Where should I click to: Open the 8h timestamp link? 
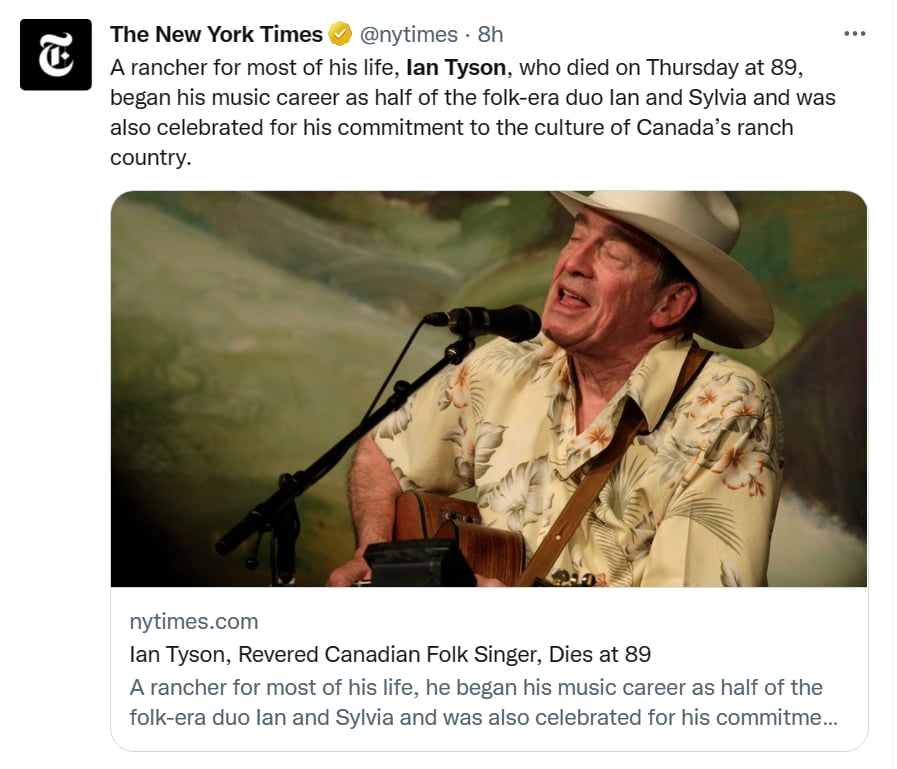(490, 34)
